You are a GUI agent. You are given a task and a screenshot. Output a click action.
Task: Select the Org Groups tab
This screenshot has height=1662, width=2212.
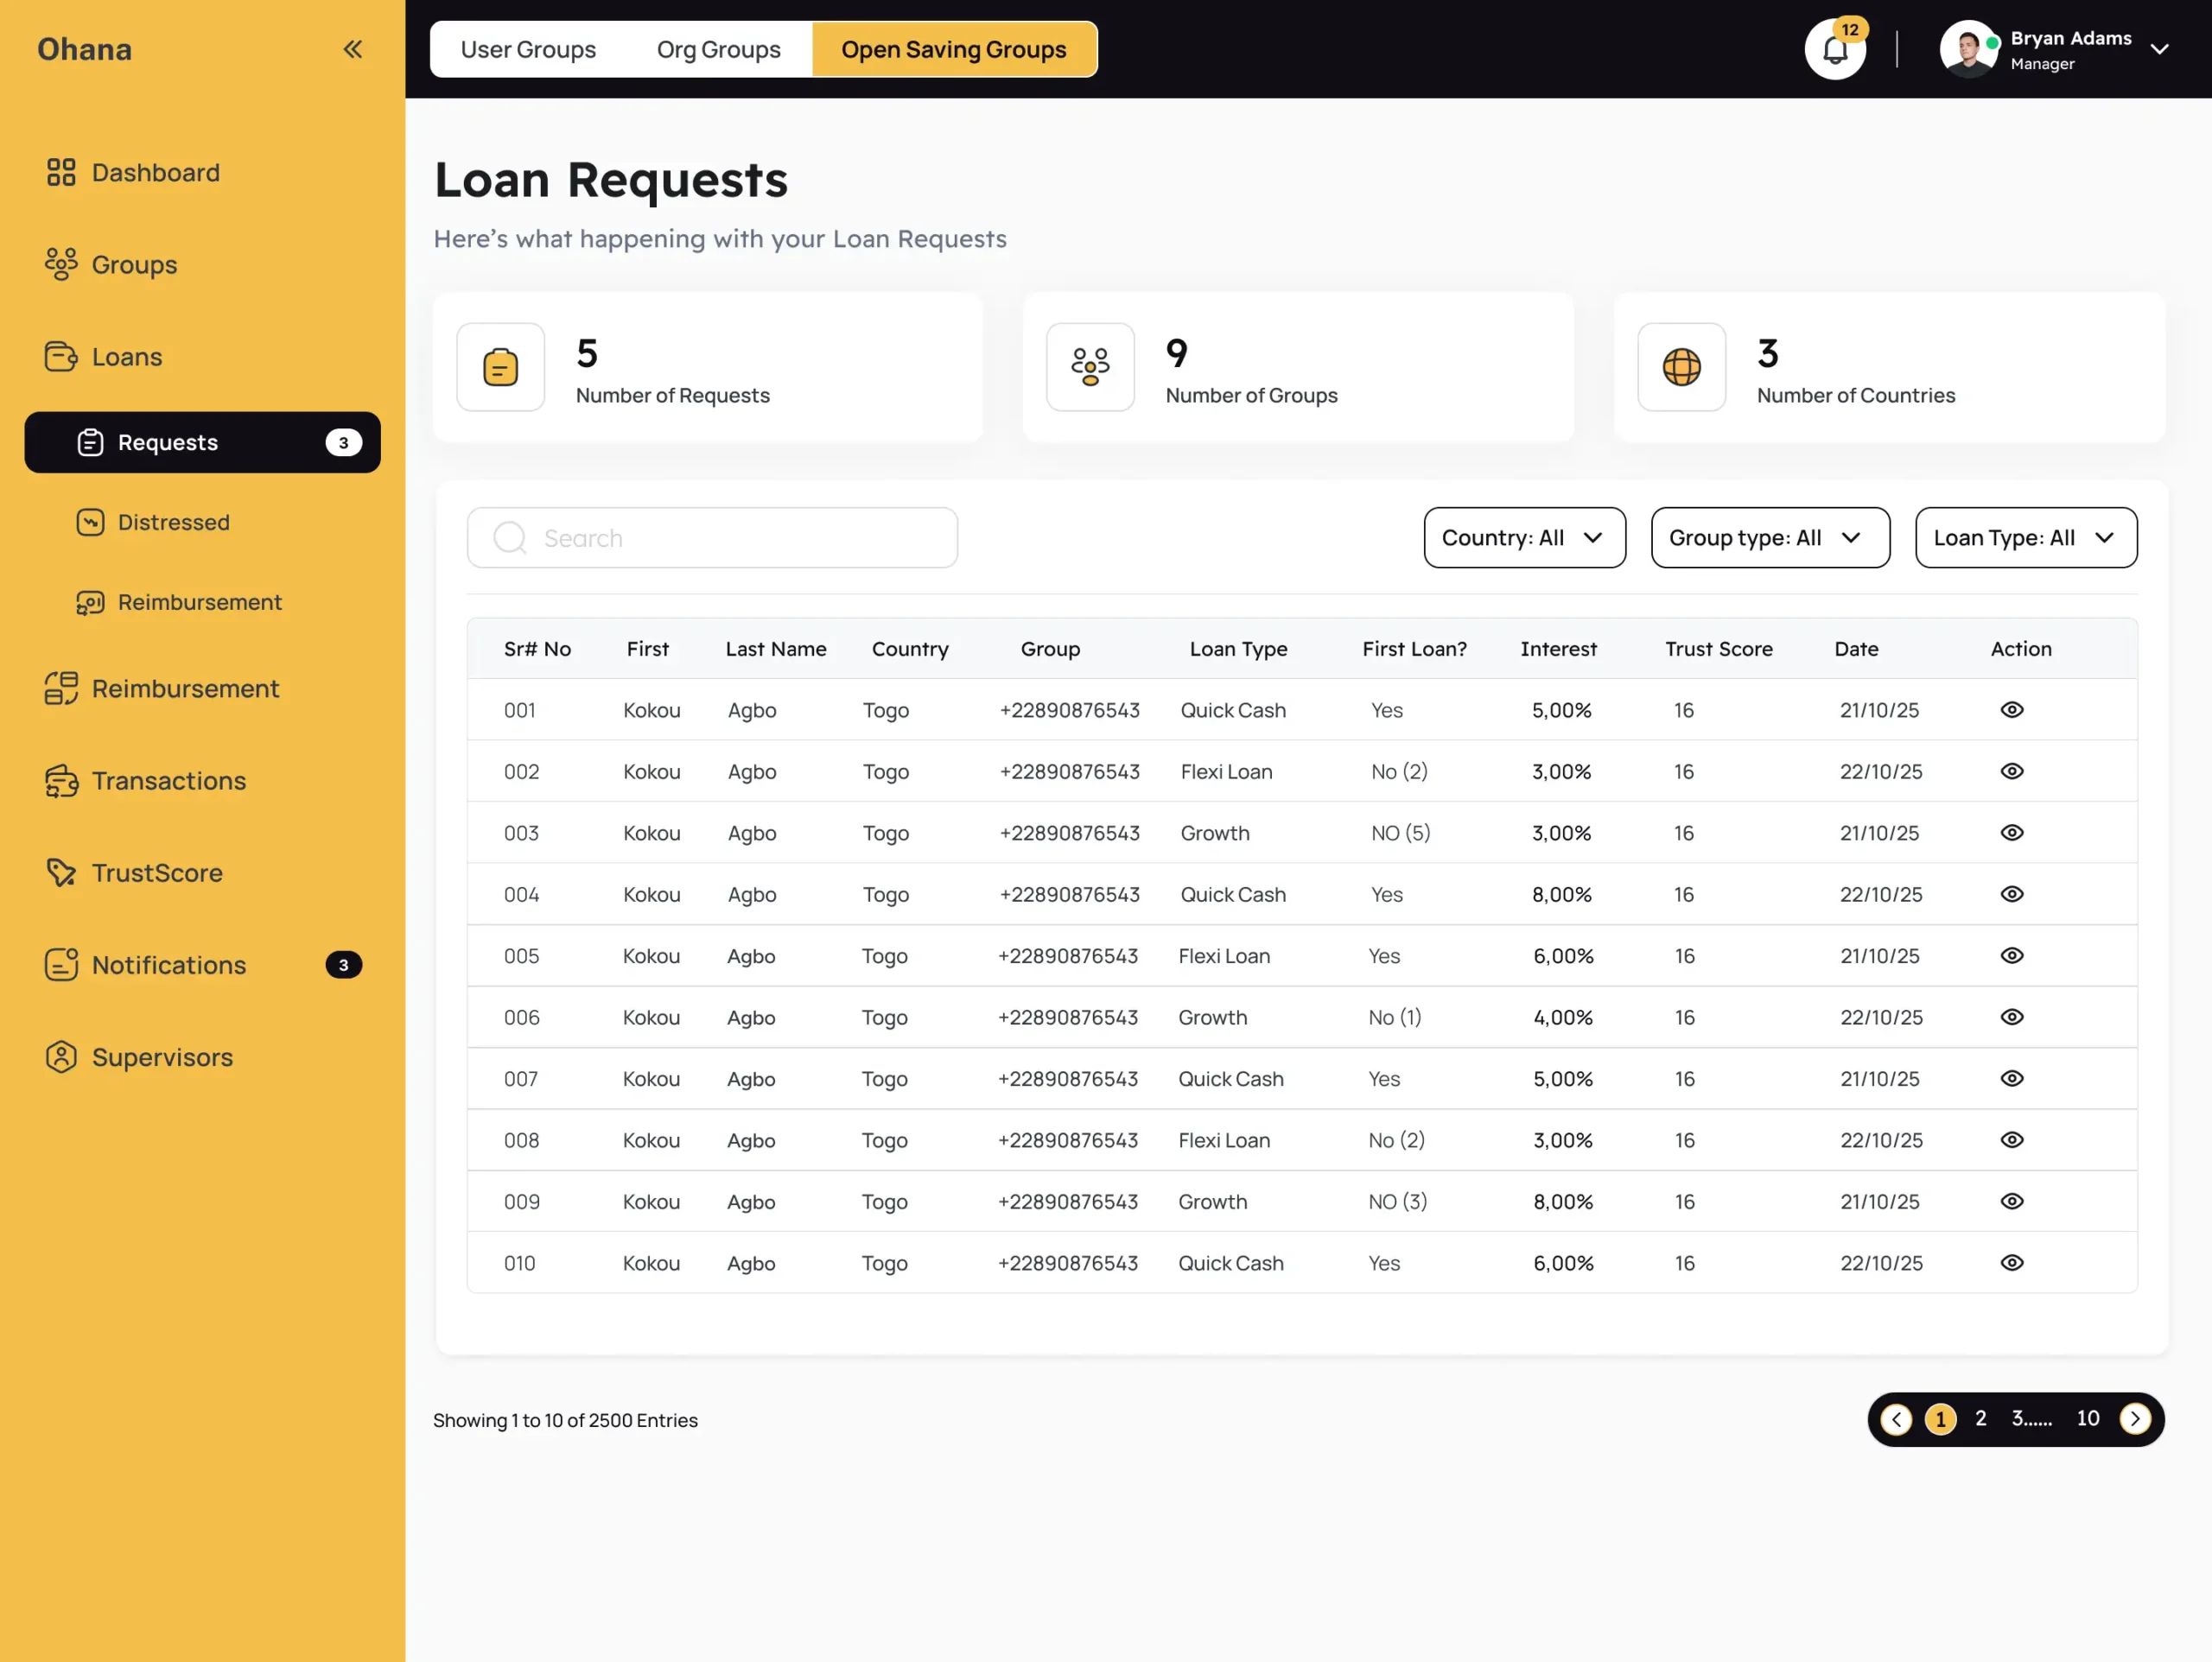tap(718, 49)
